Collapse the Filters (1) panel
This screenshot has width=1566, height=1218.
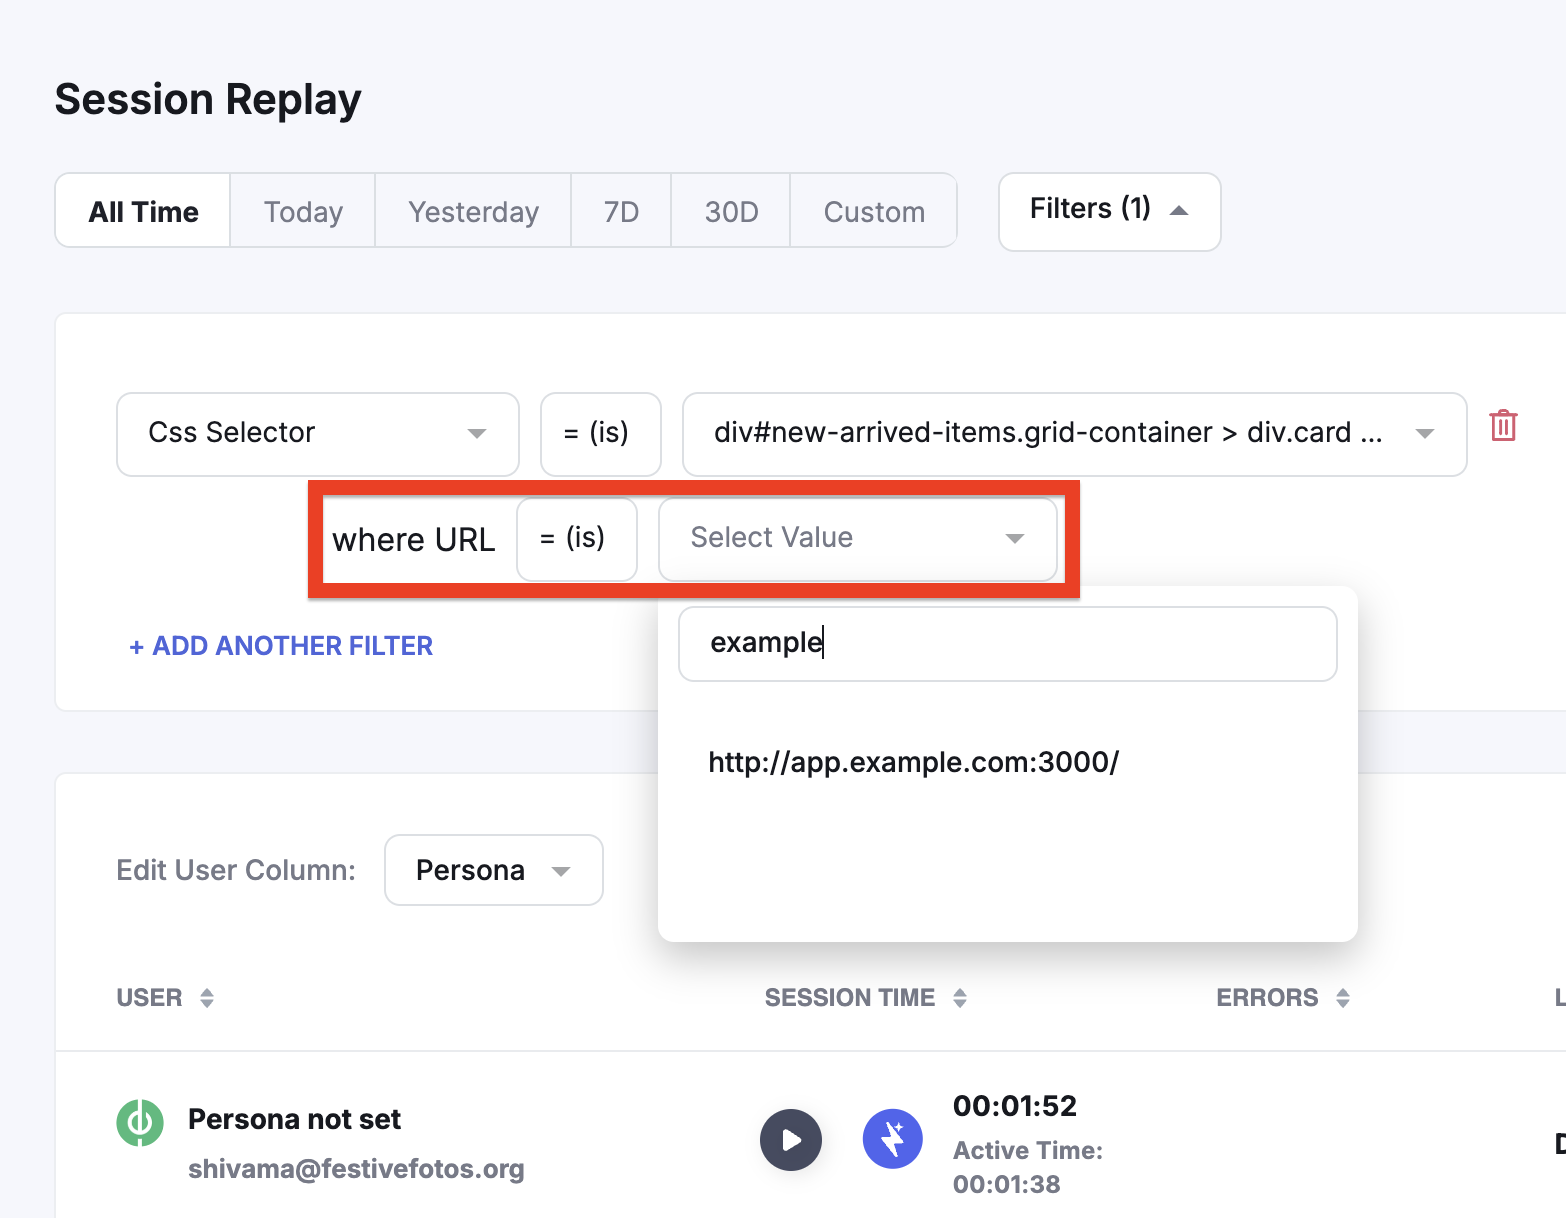pos(1109,211)
